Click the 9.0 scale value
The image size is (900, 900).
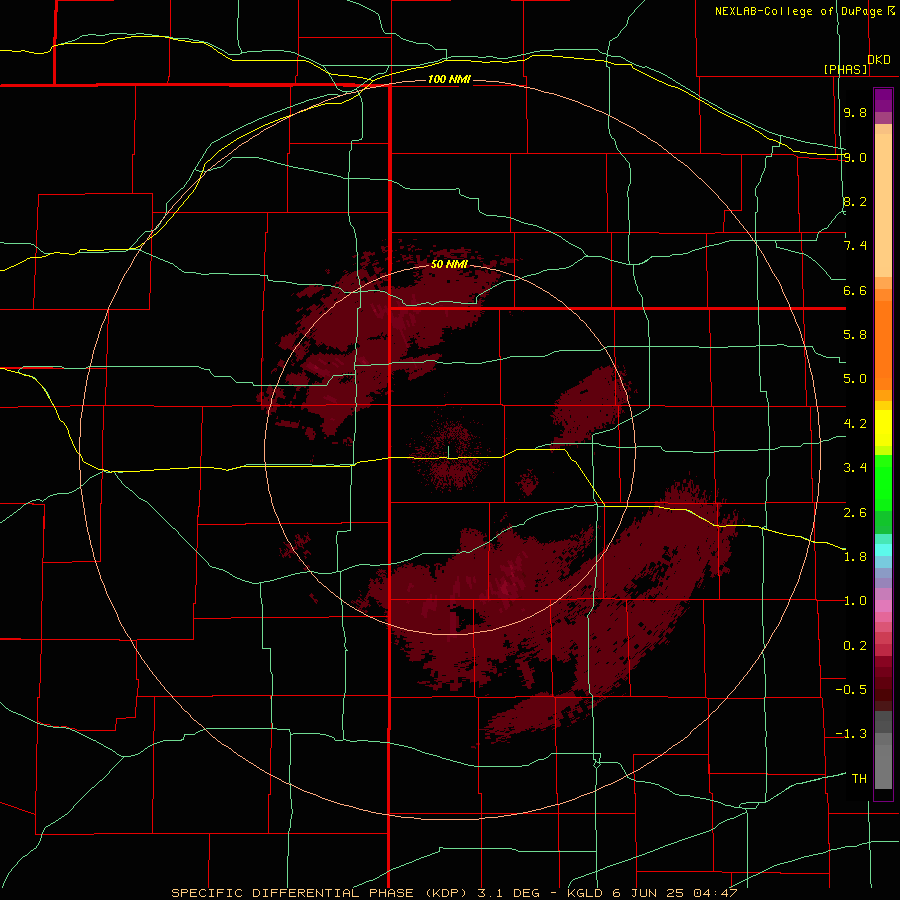(855, 157)
